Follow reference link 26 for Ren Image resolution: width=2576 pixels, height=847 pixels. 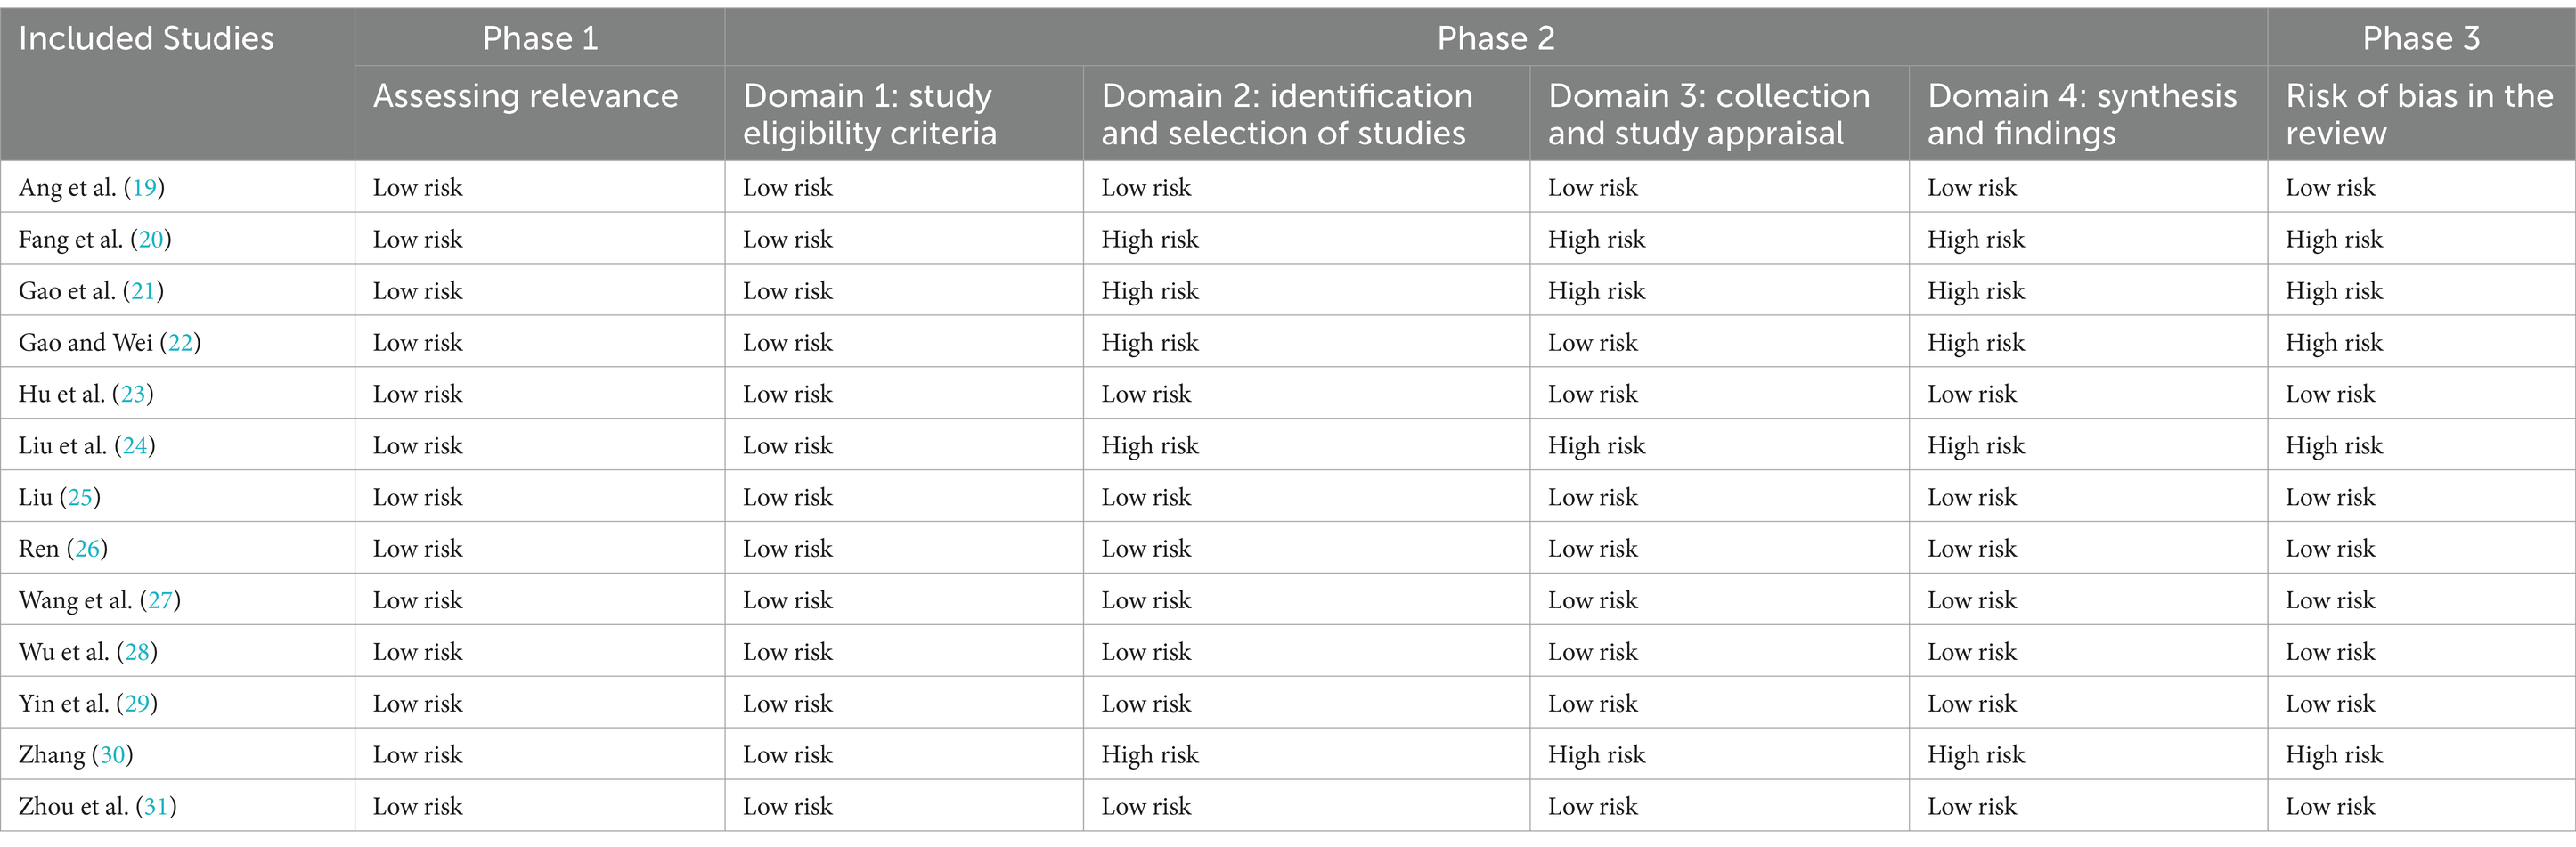click(88, 549)
